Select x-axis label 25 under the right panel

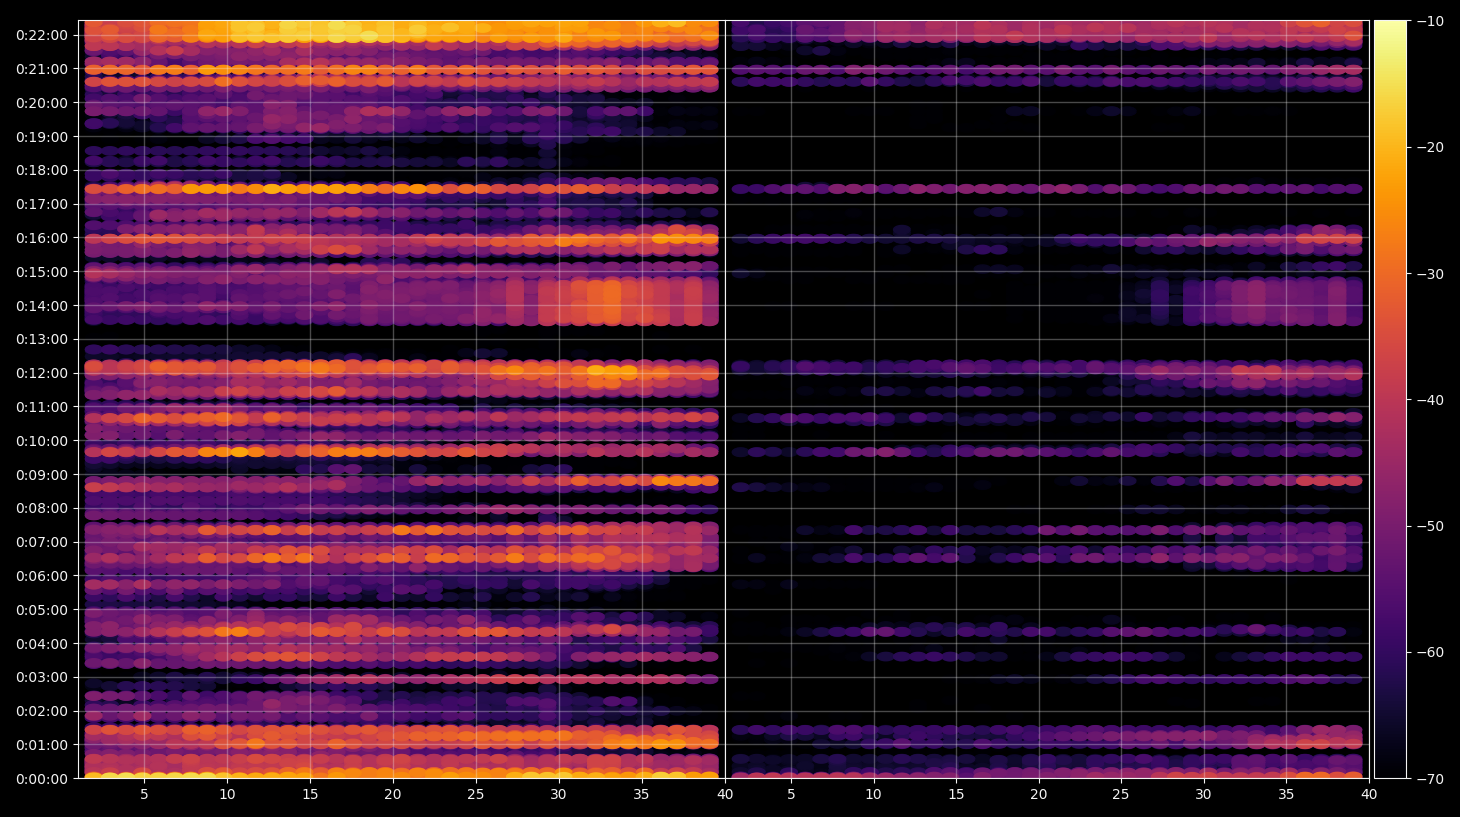(1121, 795)
